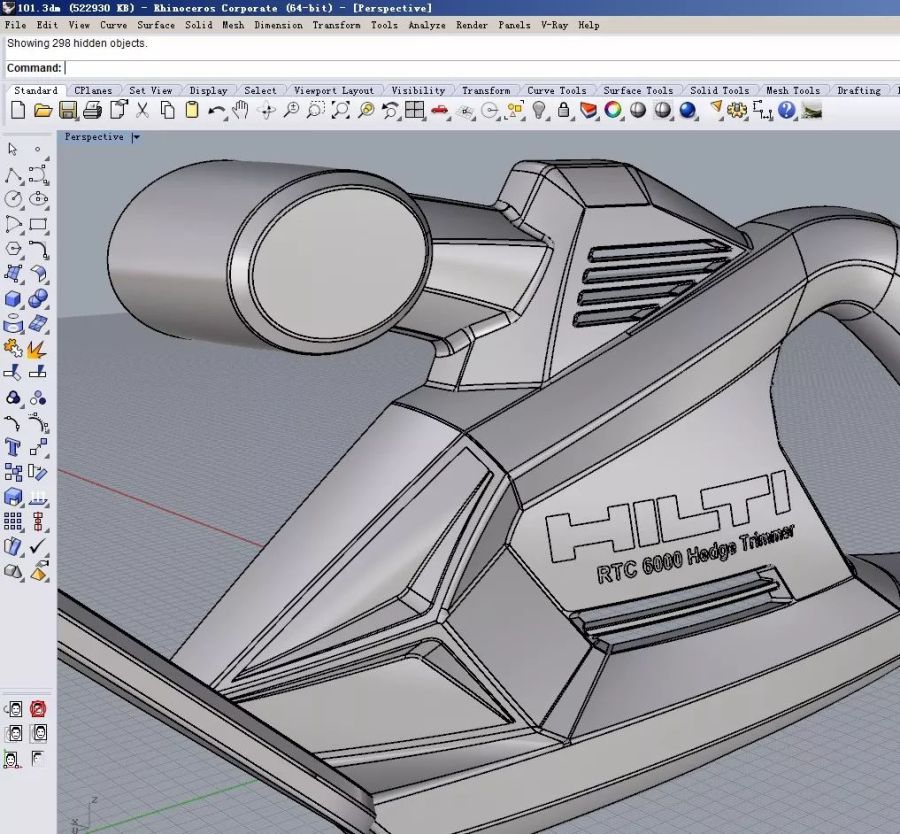Image resolution: width=900 pixels, height=834 pixels.
Task: Open the Perspective viewport dropdown arrow
Action: point(136,137)
